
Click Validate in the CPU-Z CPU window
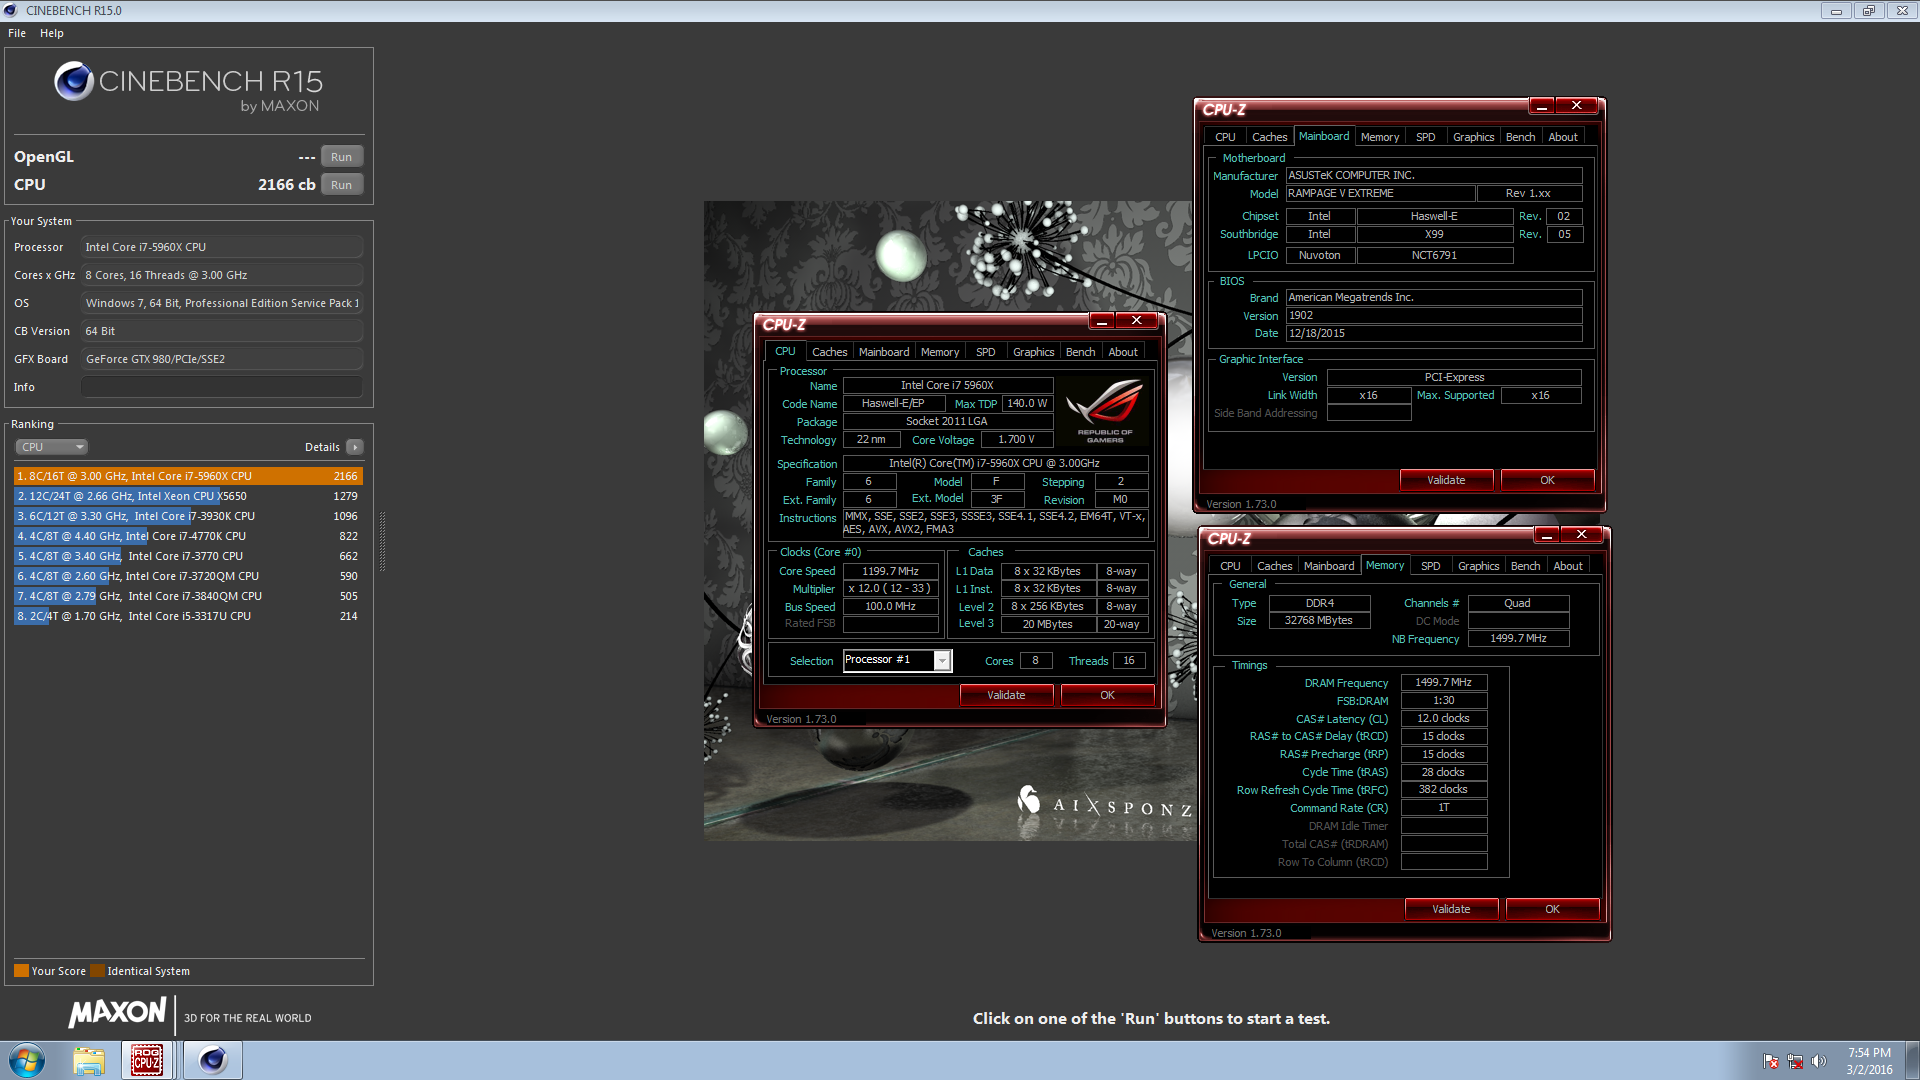[1006, 695]
